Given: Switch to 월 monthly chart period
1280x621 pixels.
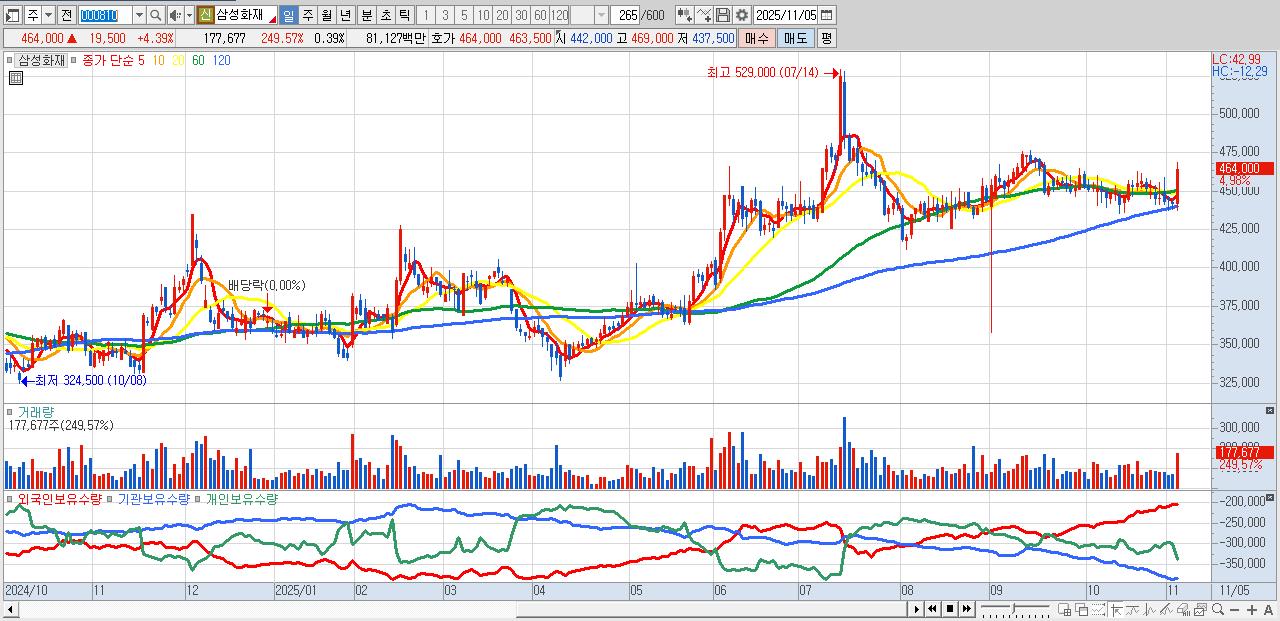Looking at the screenshot, I should pyautogui.click(x=326, y=15).
